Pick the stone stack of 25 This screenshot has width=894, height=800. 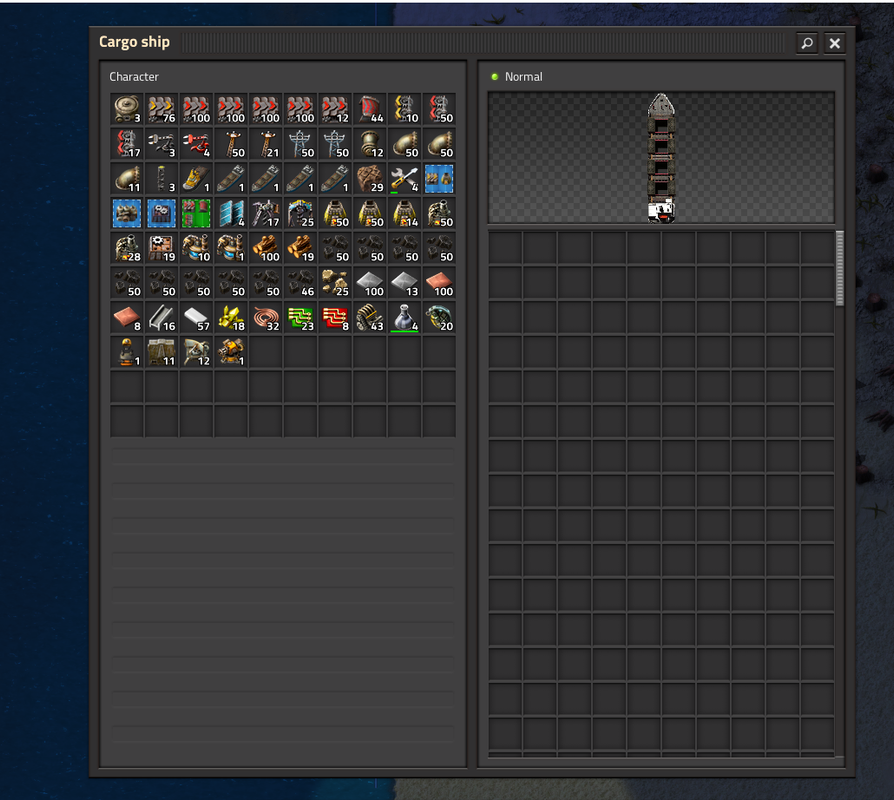(x=335, y=283)
